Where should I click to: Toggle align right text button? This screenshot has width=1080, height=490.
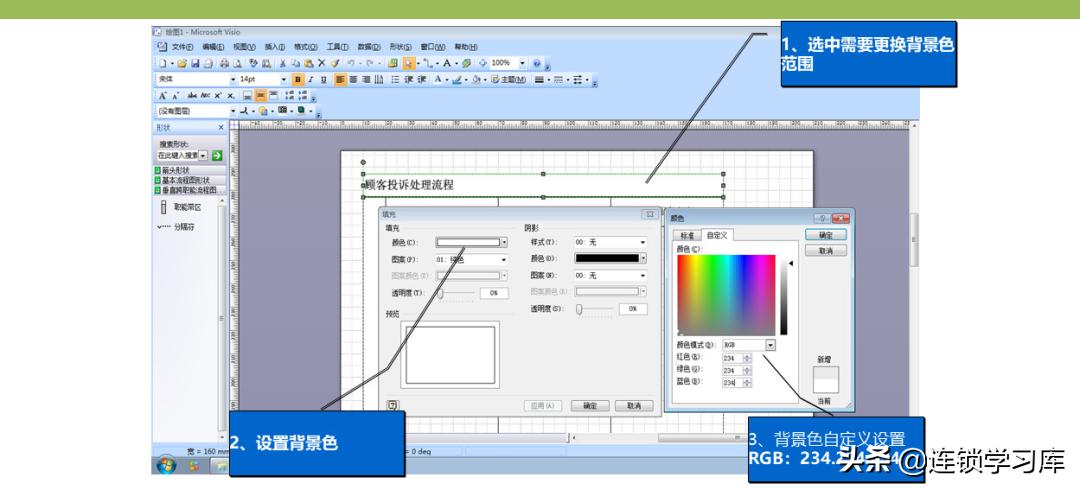[x=366, y=79]
